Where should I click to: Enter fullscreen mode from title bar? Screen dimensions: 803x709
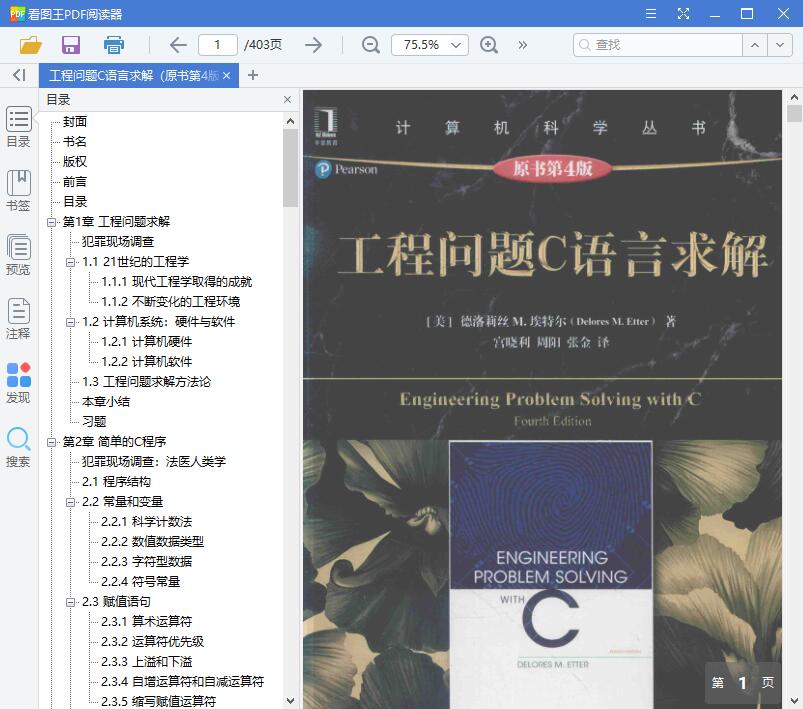(x=683, y=14)
